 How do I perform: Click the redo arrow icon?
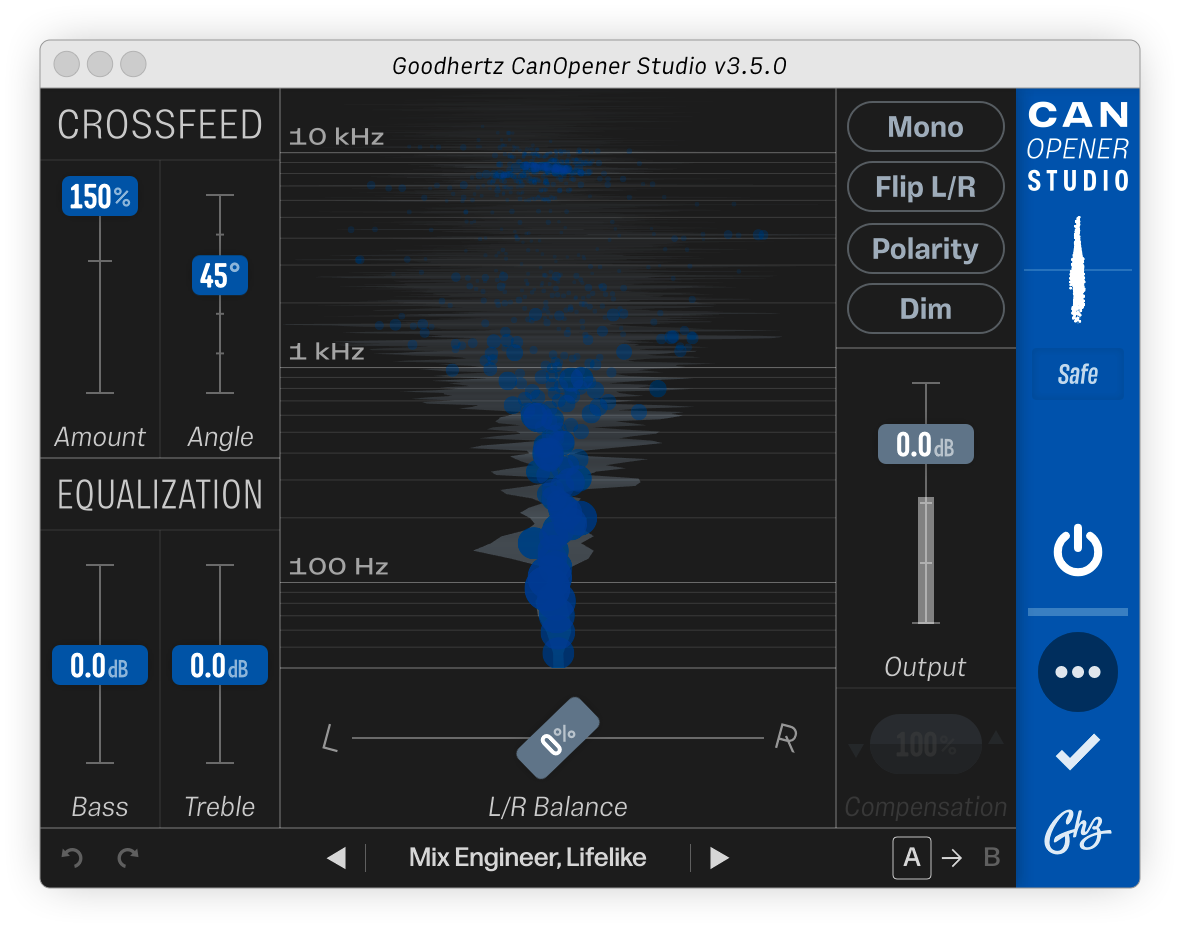point(128,857)
